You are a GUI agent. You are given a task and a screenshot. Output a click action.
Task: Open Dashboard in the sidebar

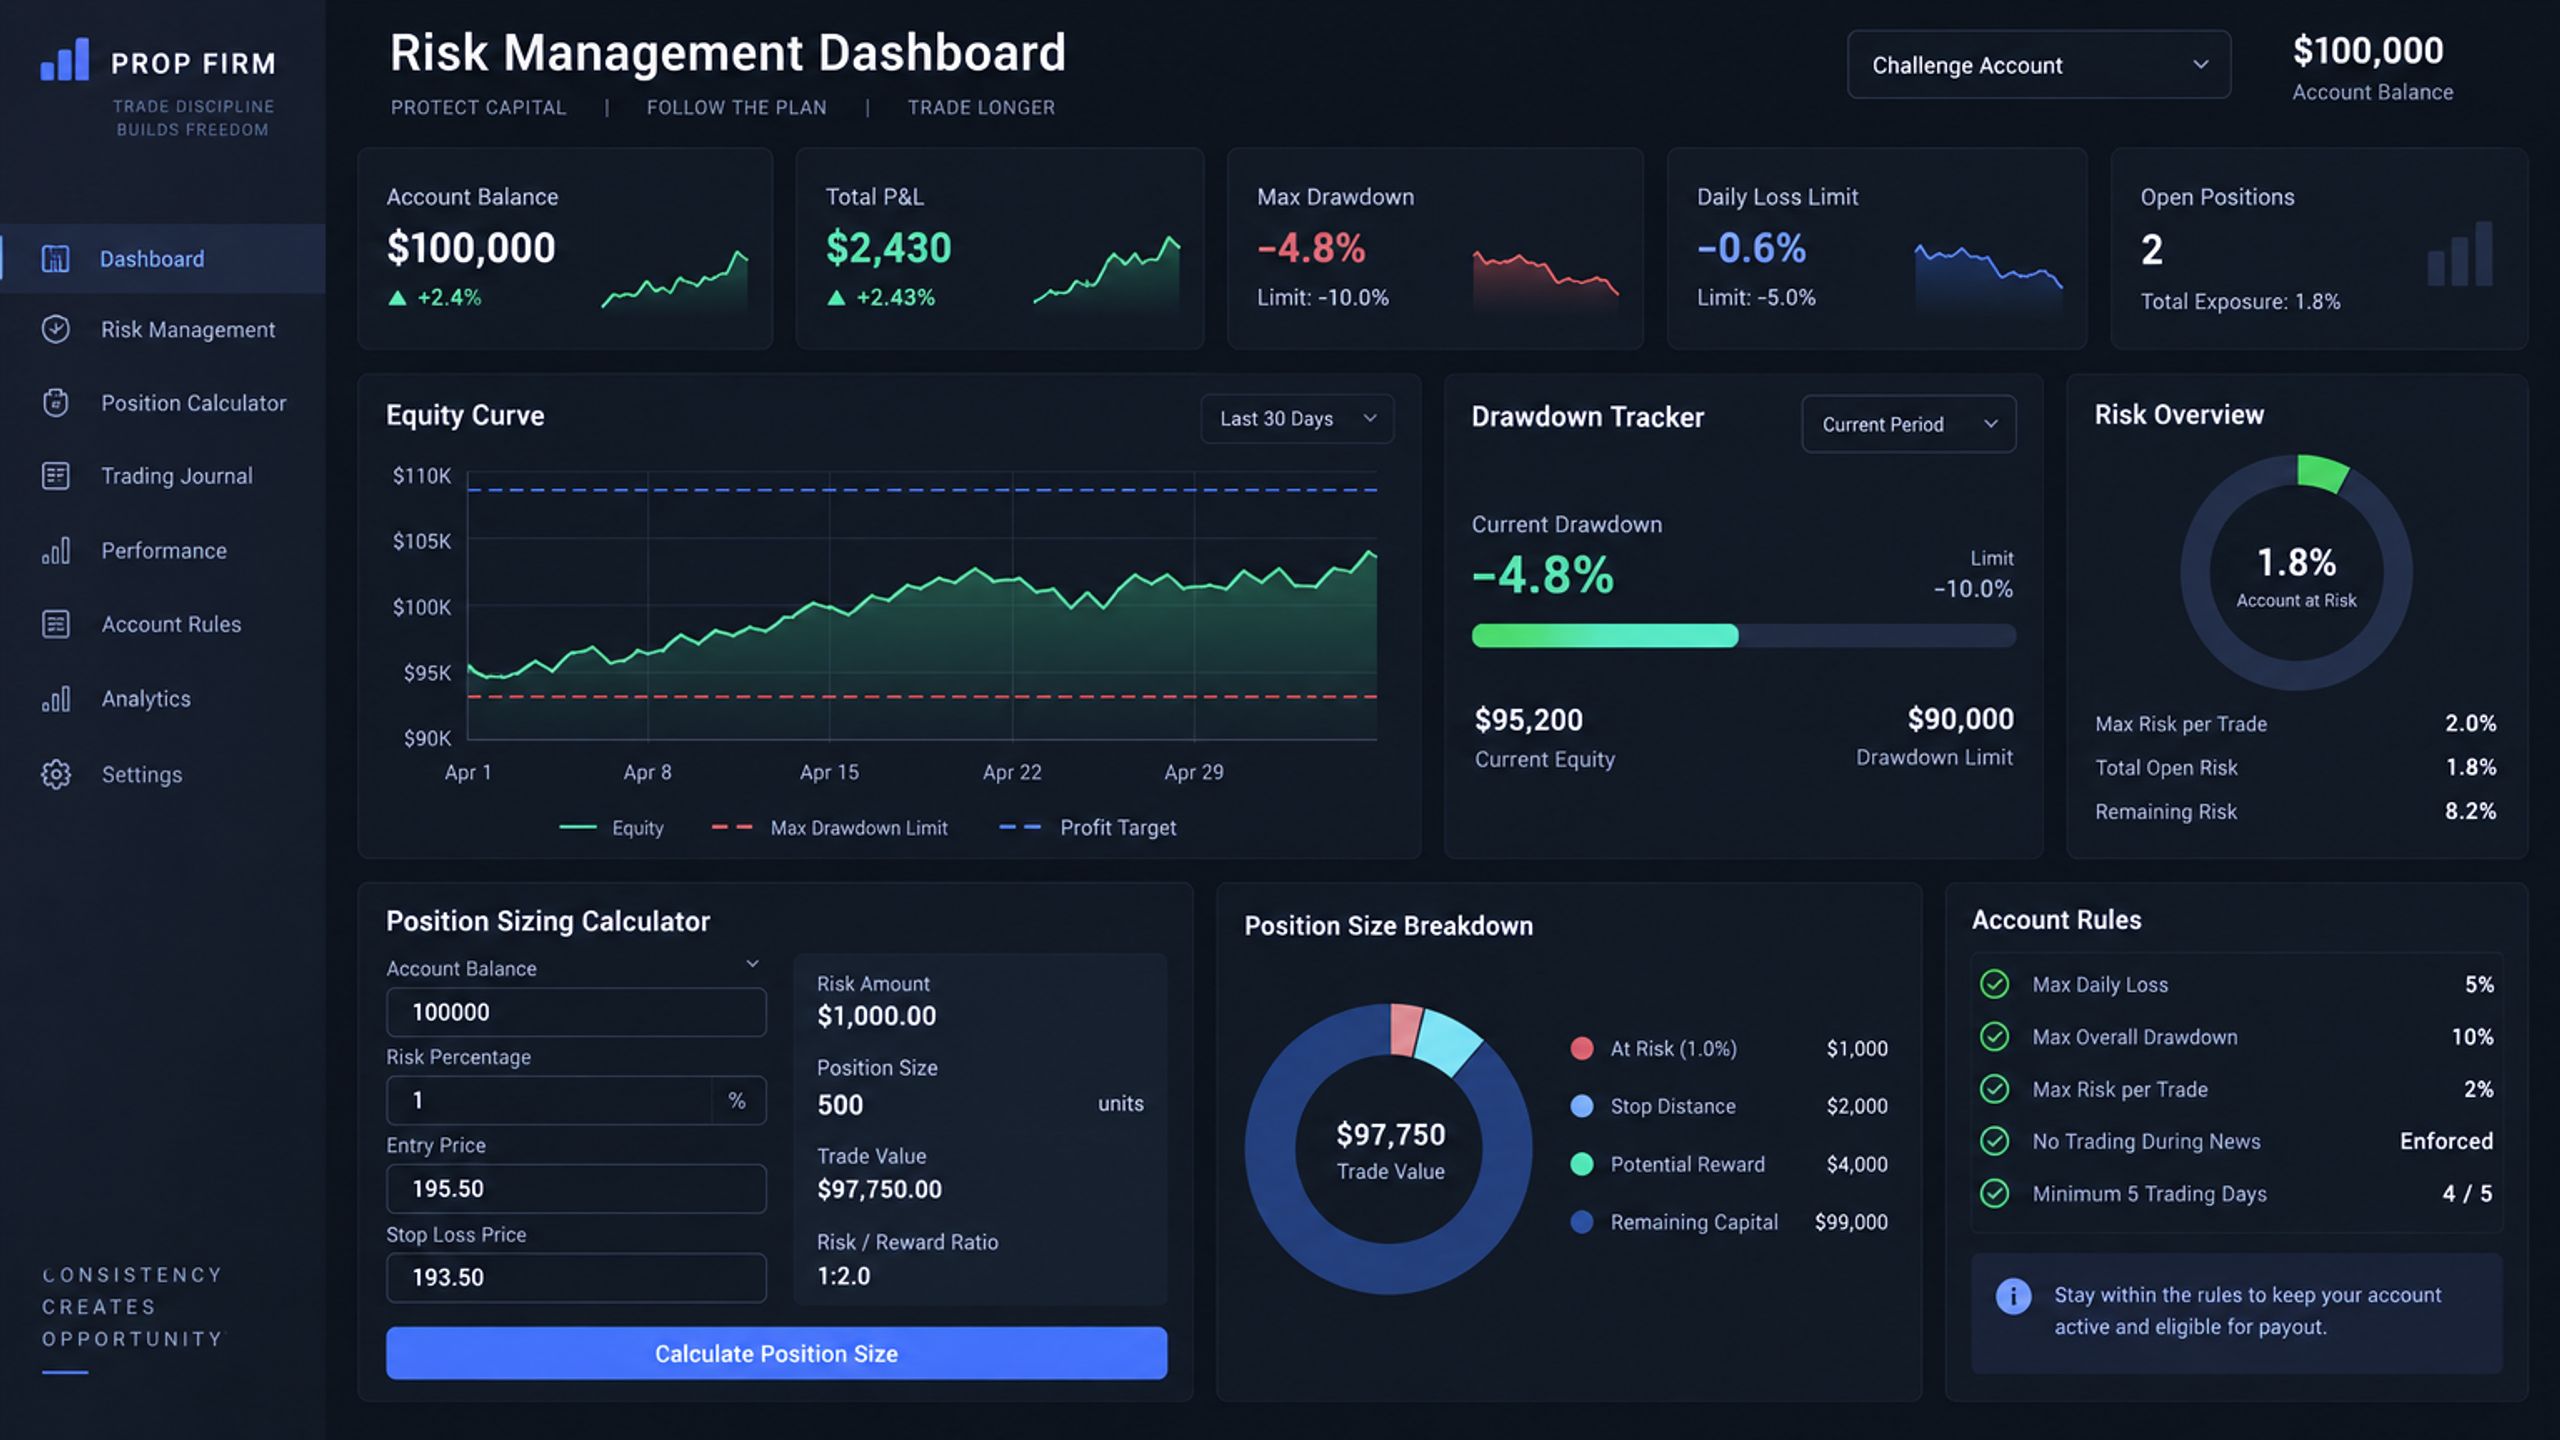pos(163,259)
